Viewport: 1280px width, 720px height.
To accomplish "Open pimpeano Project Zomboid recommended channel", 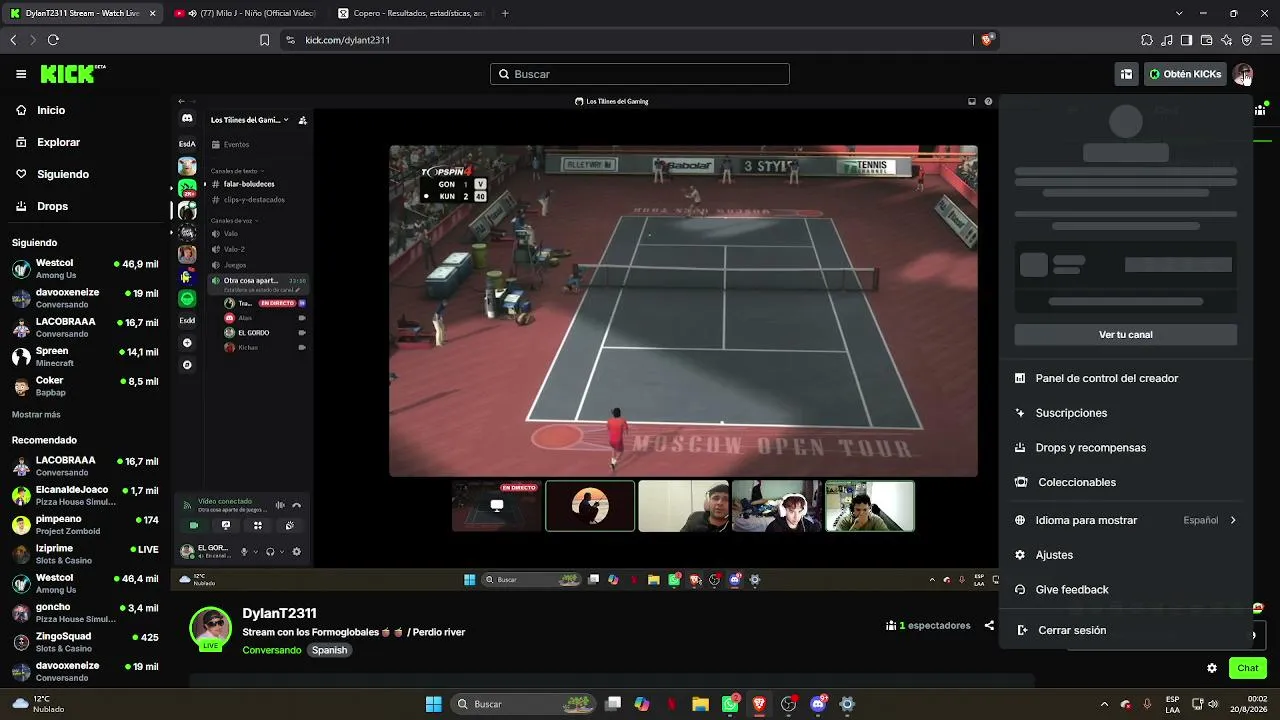I will (x=85, y=525).
